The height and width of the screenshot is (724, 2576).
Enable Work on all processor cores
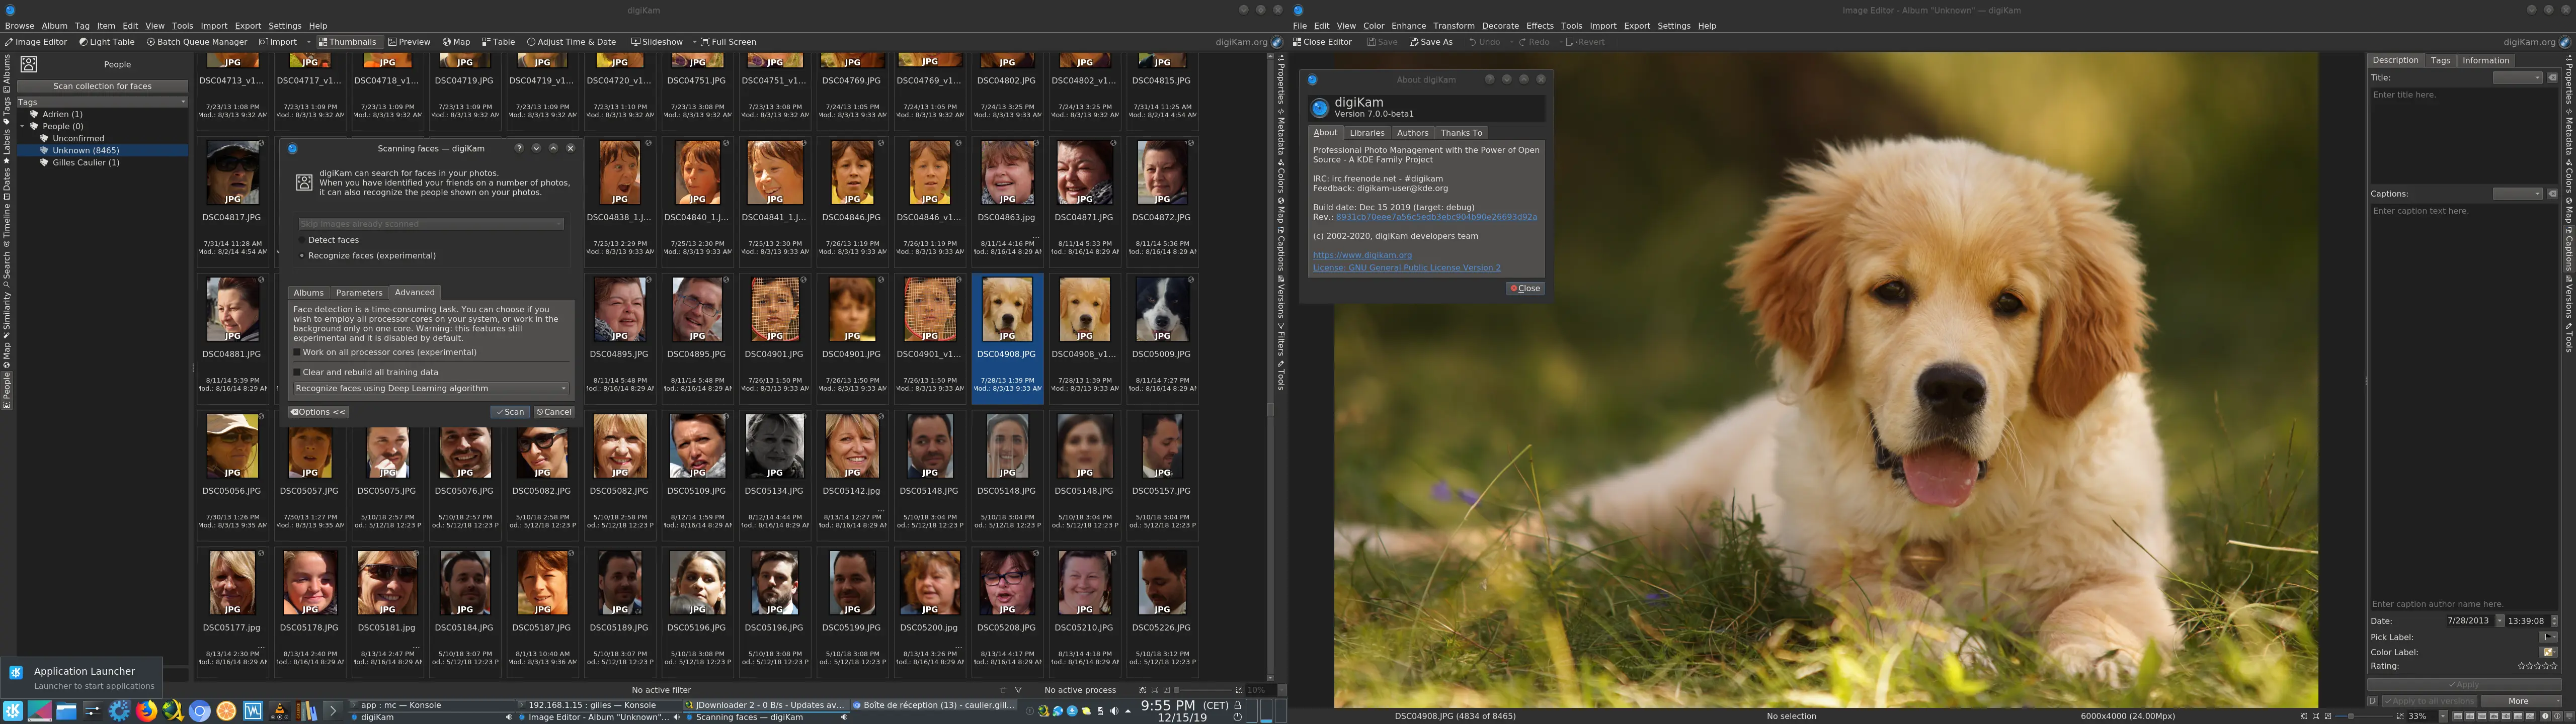[297, 352]
